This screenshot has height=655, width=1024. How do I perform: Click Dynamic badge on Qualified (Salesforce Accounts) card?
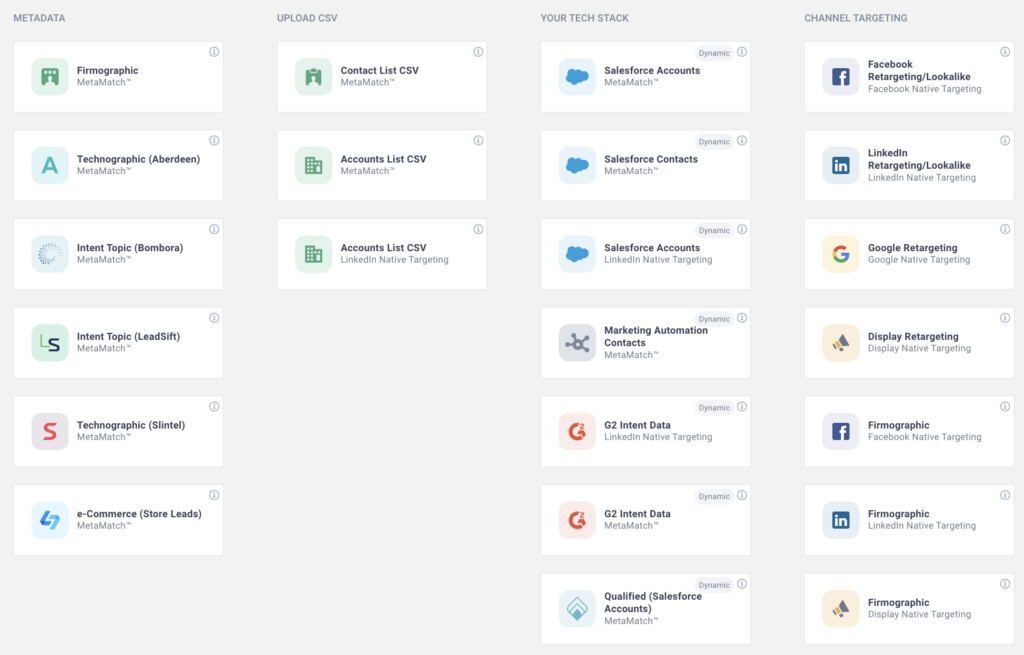(x=714, y=585)
